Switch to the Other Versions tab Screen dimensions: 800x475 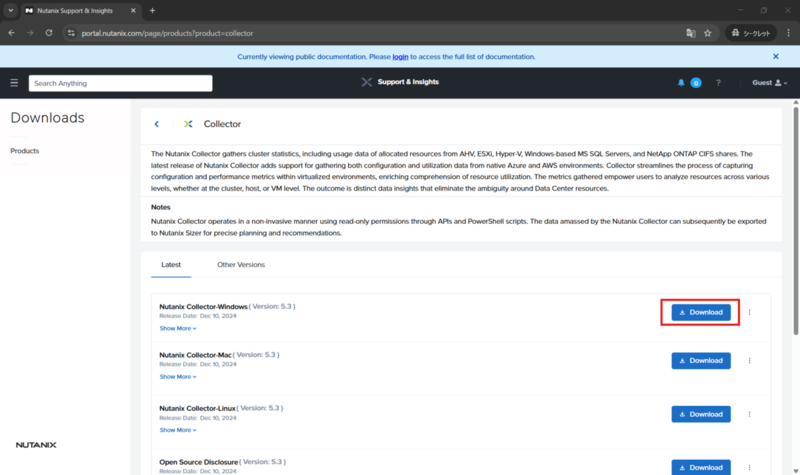241,265
